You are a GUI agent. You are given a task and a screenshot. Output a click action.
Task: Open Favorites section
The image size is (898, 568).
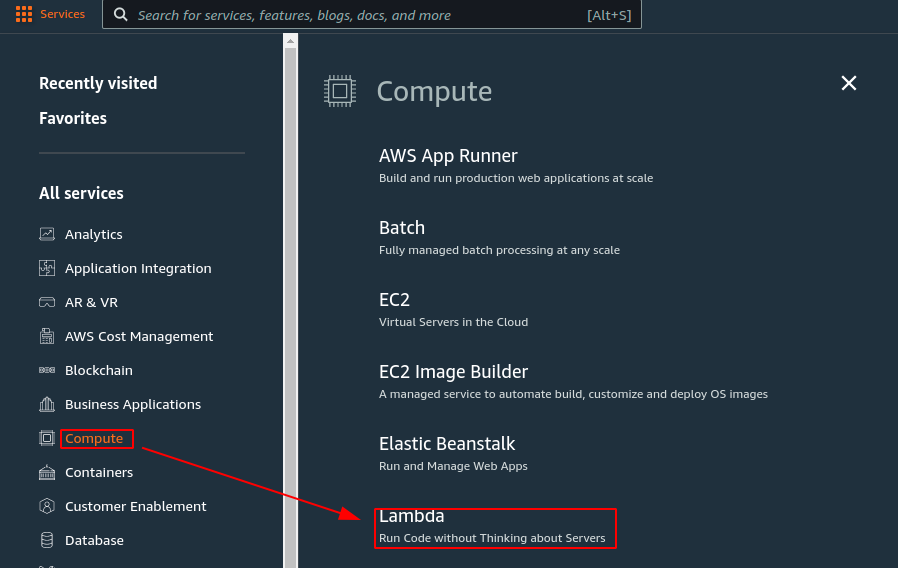tap(73, 118)
